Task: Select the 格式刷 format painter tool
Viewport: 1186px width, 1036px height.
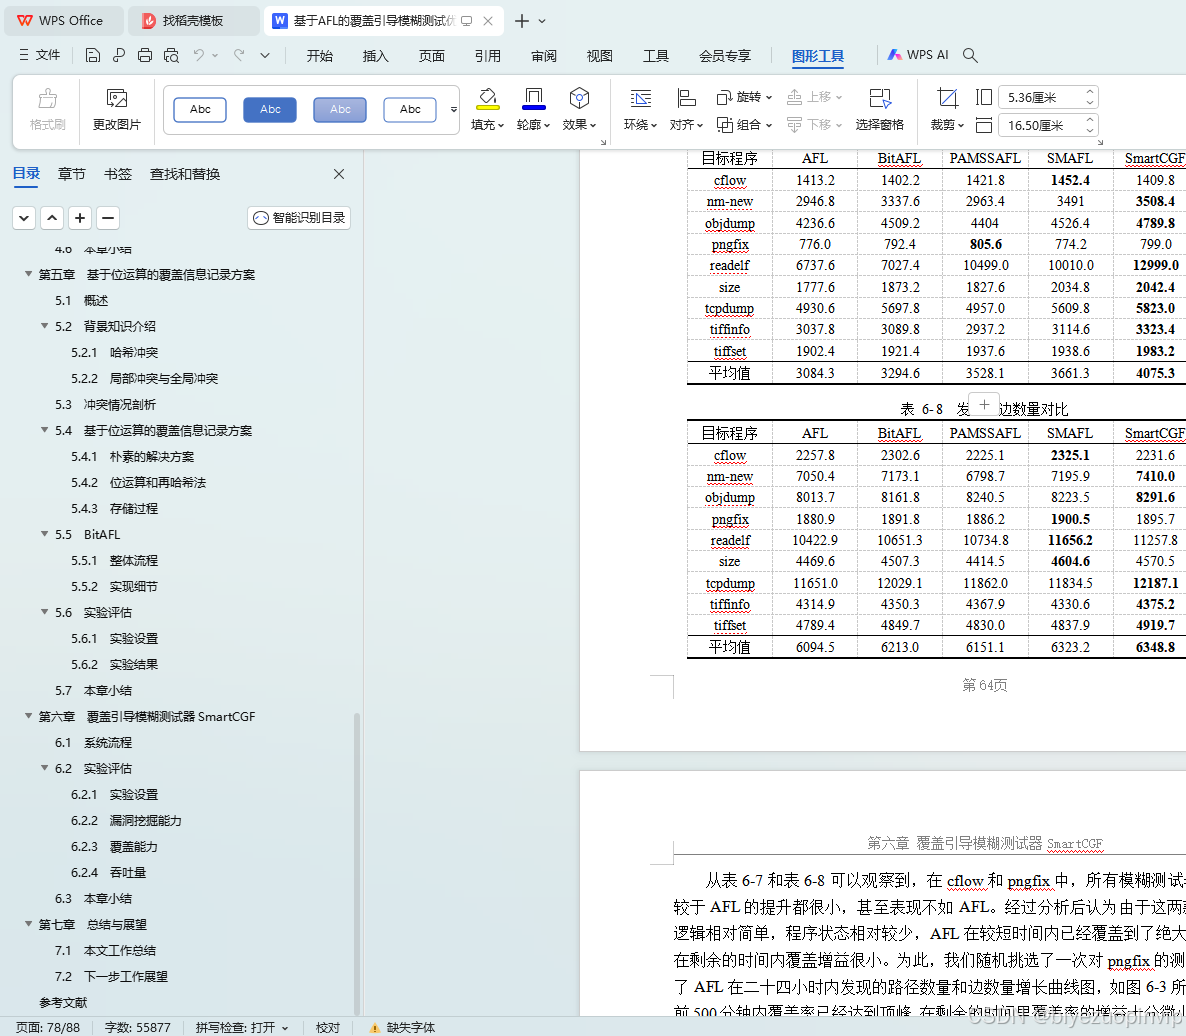Action: 47,107
